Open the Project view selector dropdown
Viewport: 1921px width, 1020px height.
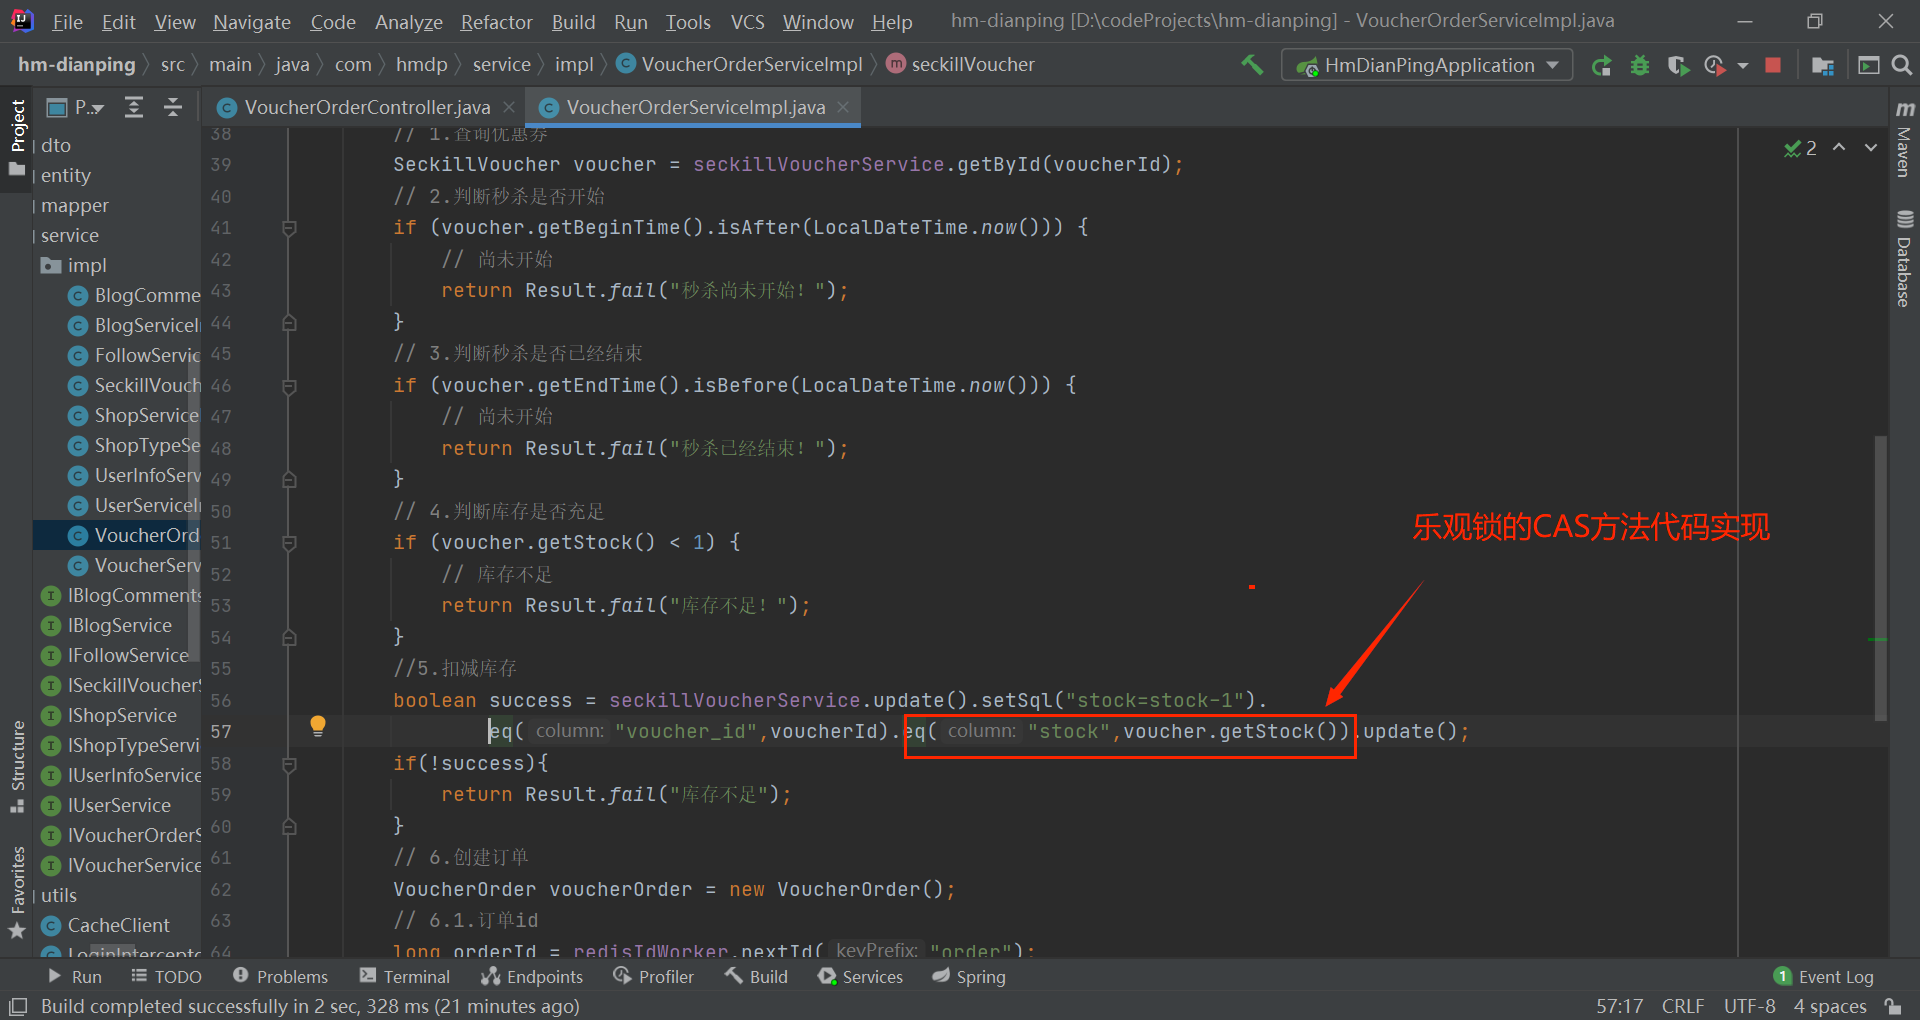[x=76, y=107]
